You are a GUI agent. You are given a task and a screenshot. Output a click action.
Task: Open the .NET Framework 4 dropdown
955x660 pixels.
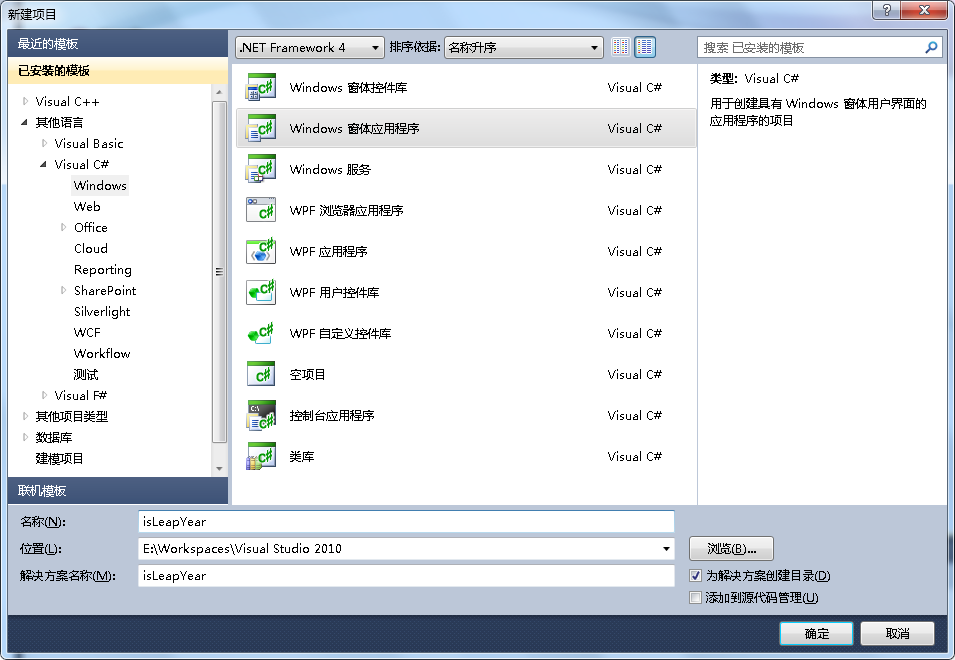pos(309,47)
